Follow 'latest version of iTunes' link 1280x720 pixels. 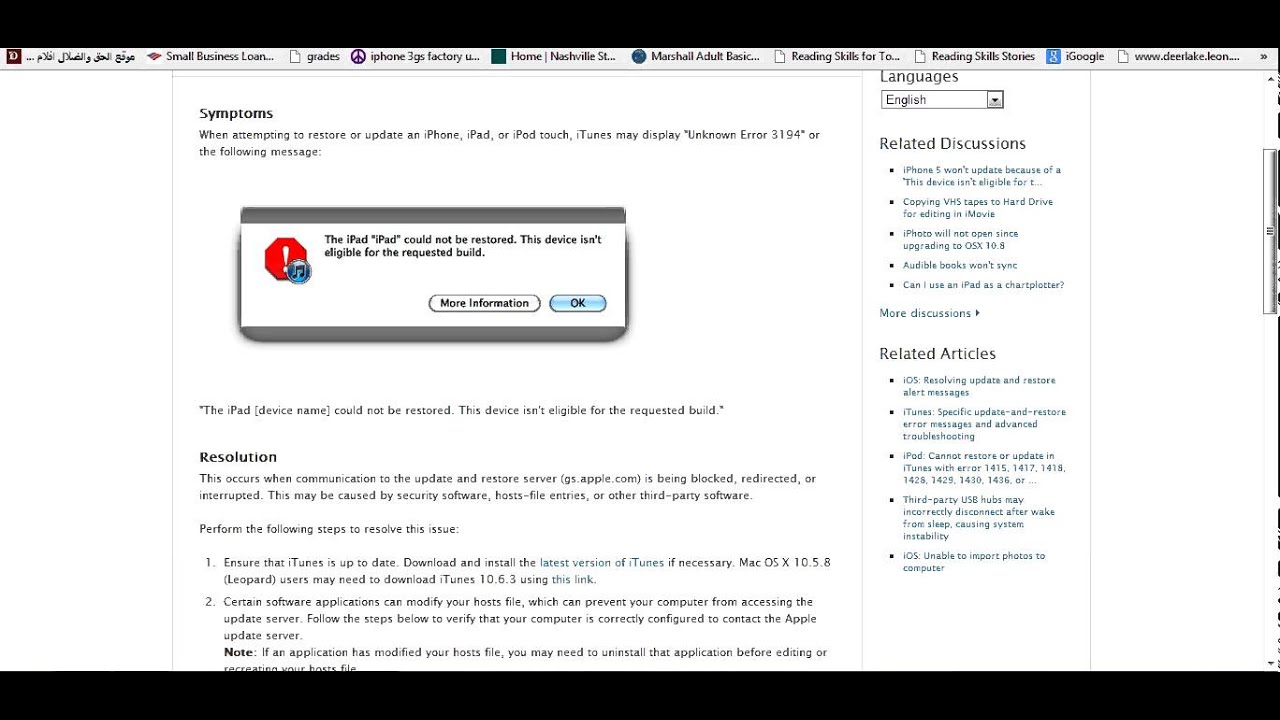click(x=601, y=563)
